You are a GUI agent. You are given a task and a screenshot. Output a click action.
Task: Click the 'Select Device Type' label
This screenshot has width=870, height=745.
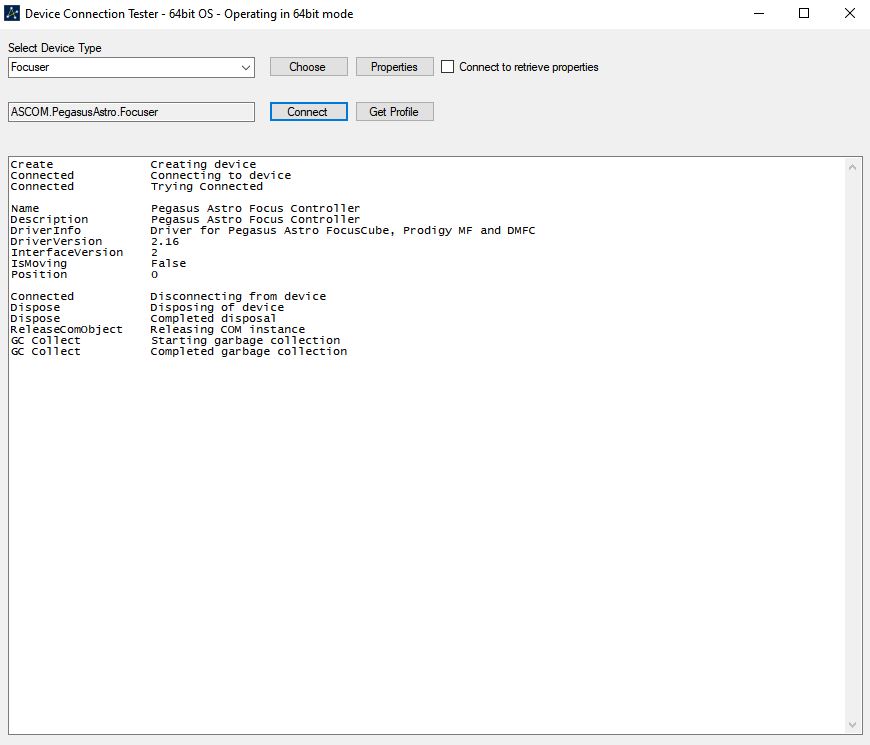[x=54, y=48]
